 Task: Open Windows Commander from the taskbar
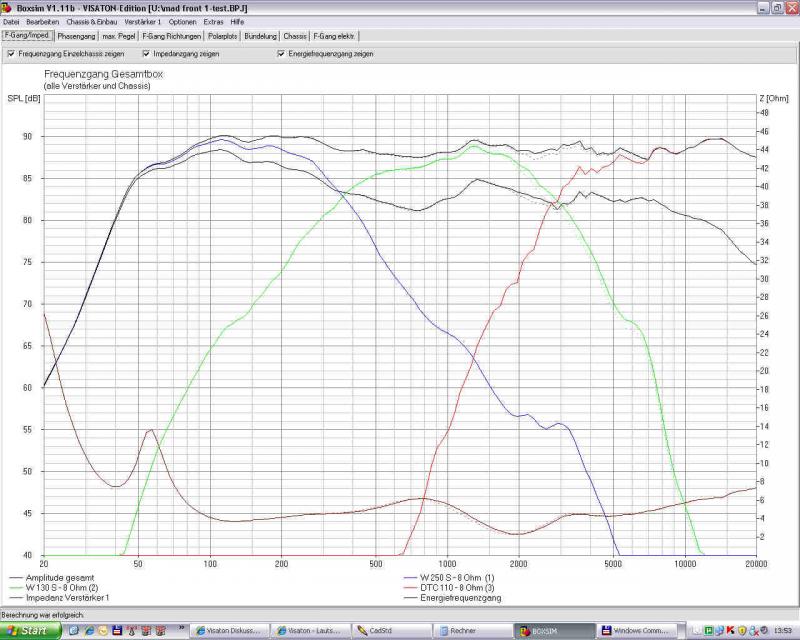tap(640, 631)
